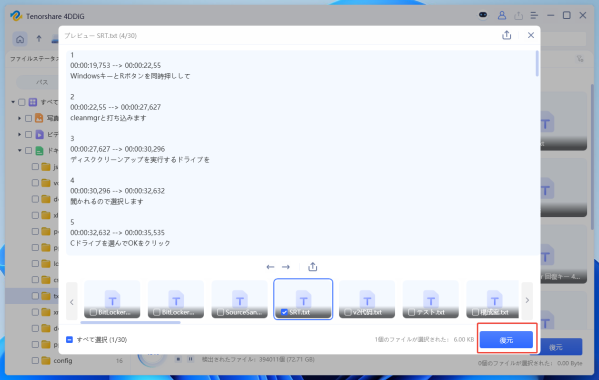Open the SourceSan thumbnail
The width and height of the screenshot is (599, 380).
pyautogui.click(x=240, y=299)
